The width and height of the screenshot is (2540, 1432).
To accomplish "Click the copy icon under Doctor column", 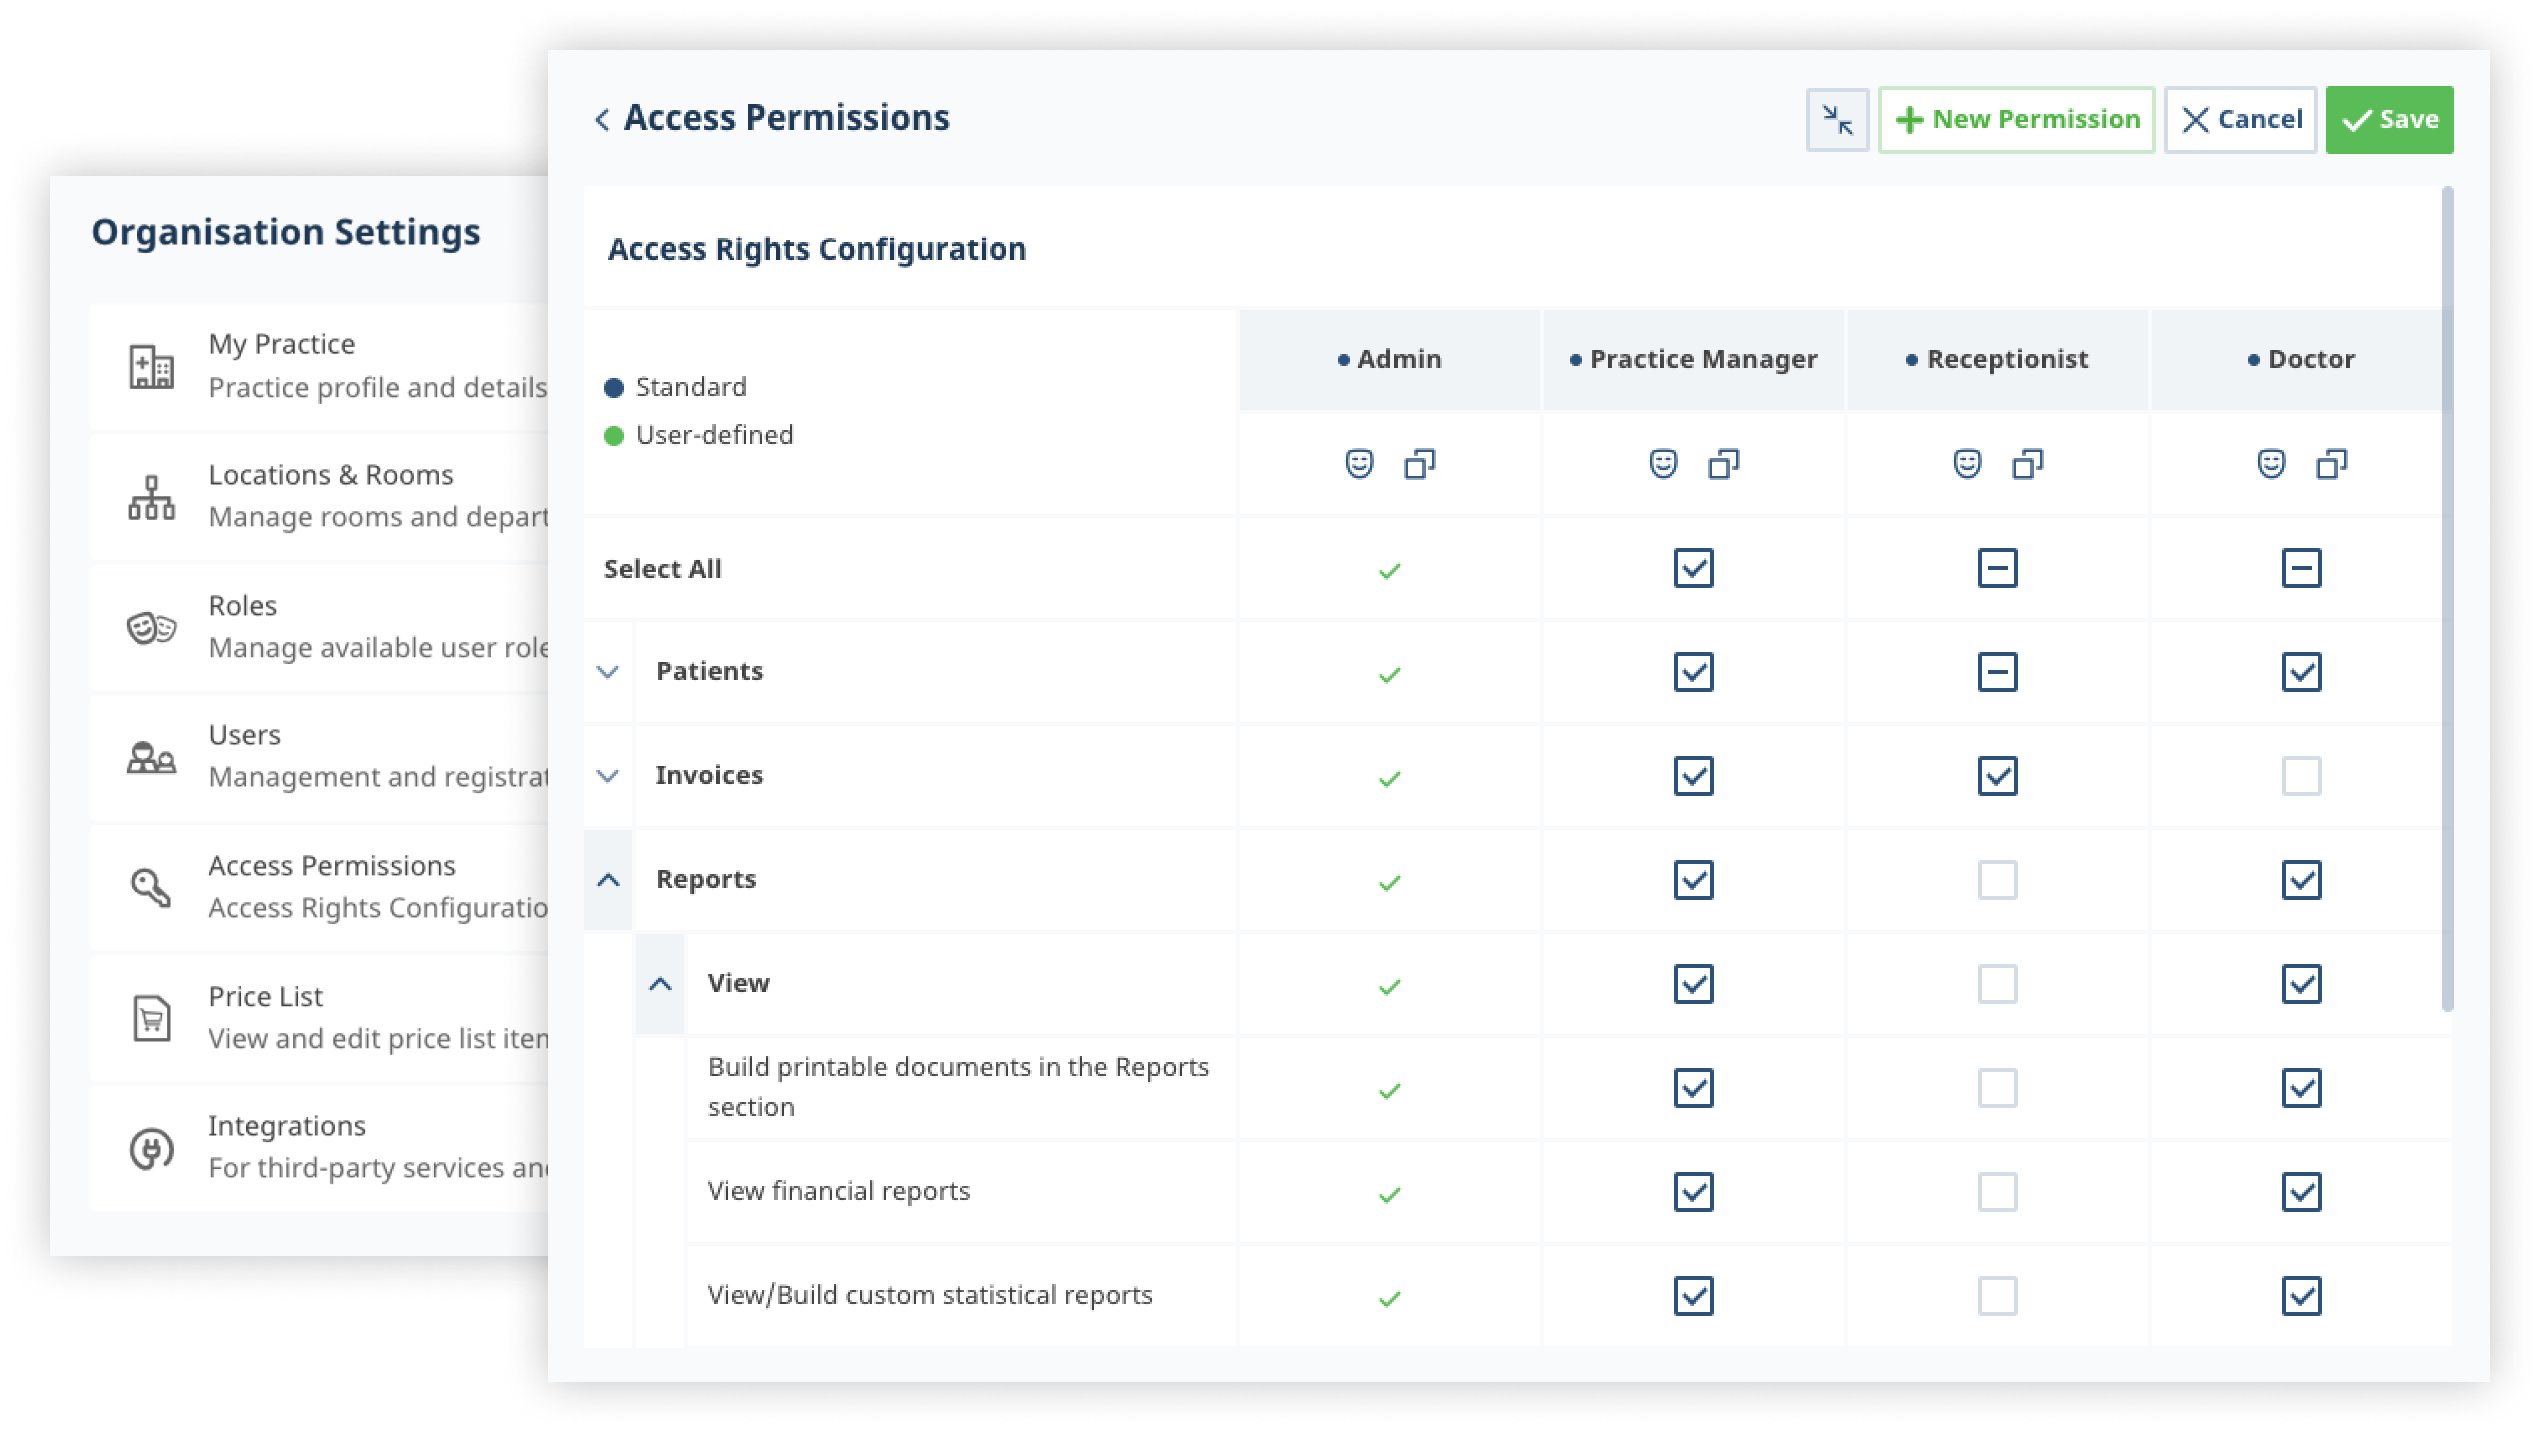I will click(2331, 464).
